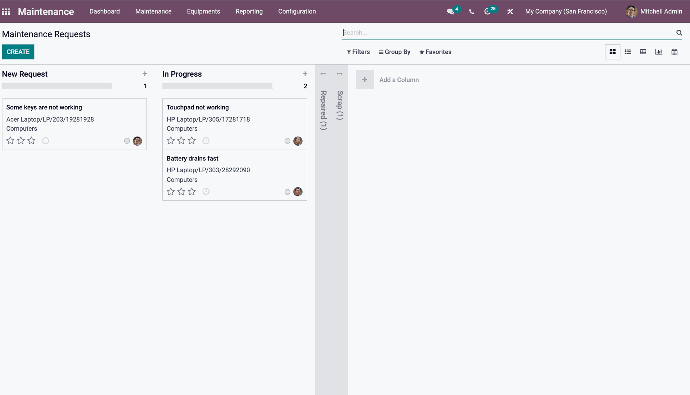Set third star priority on Some keys card

(31, 141)
